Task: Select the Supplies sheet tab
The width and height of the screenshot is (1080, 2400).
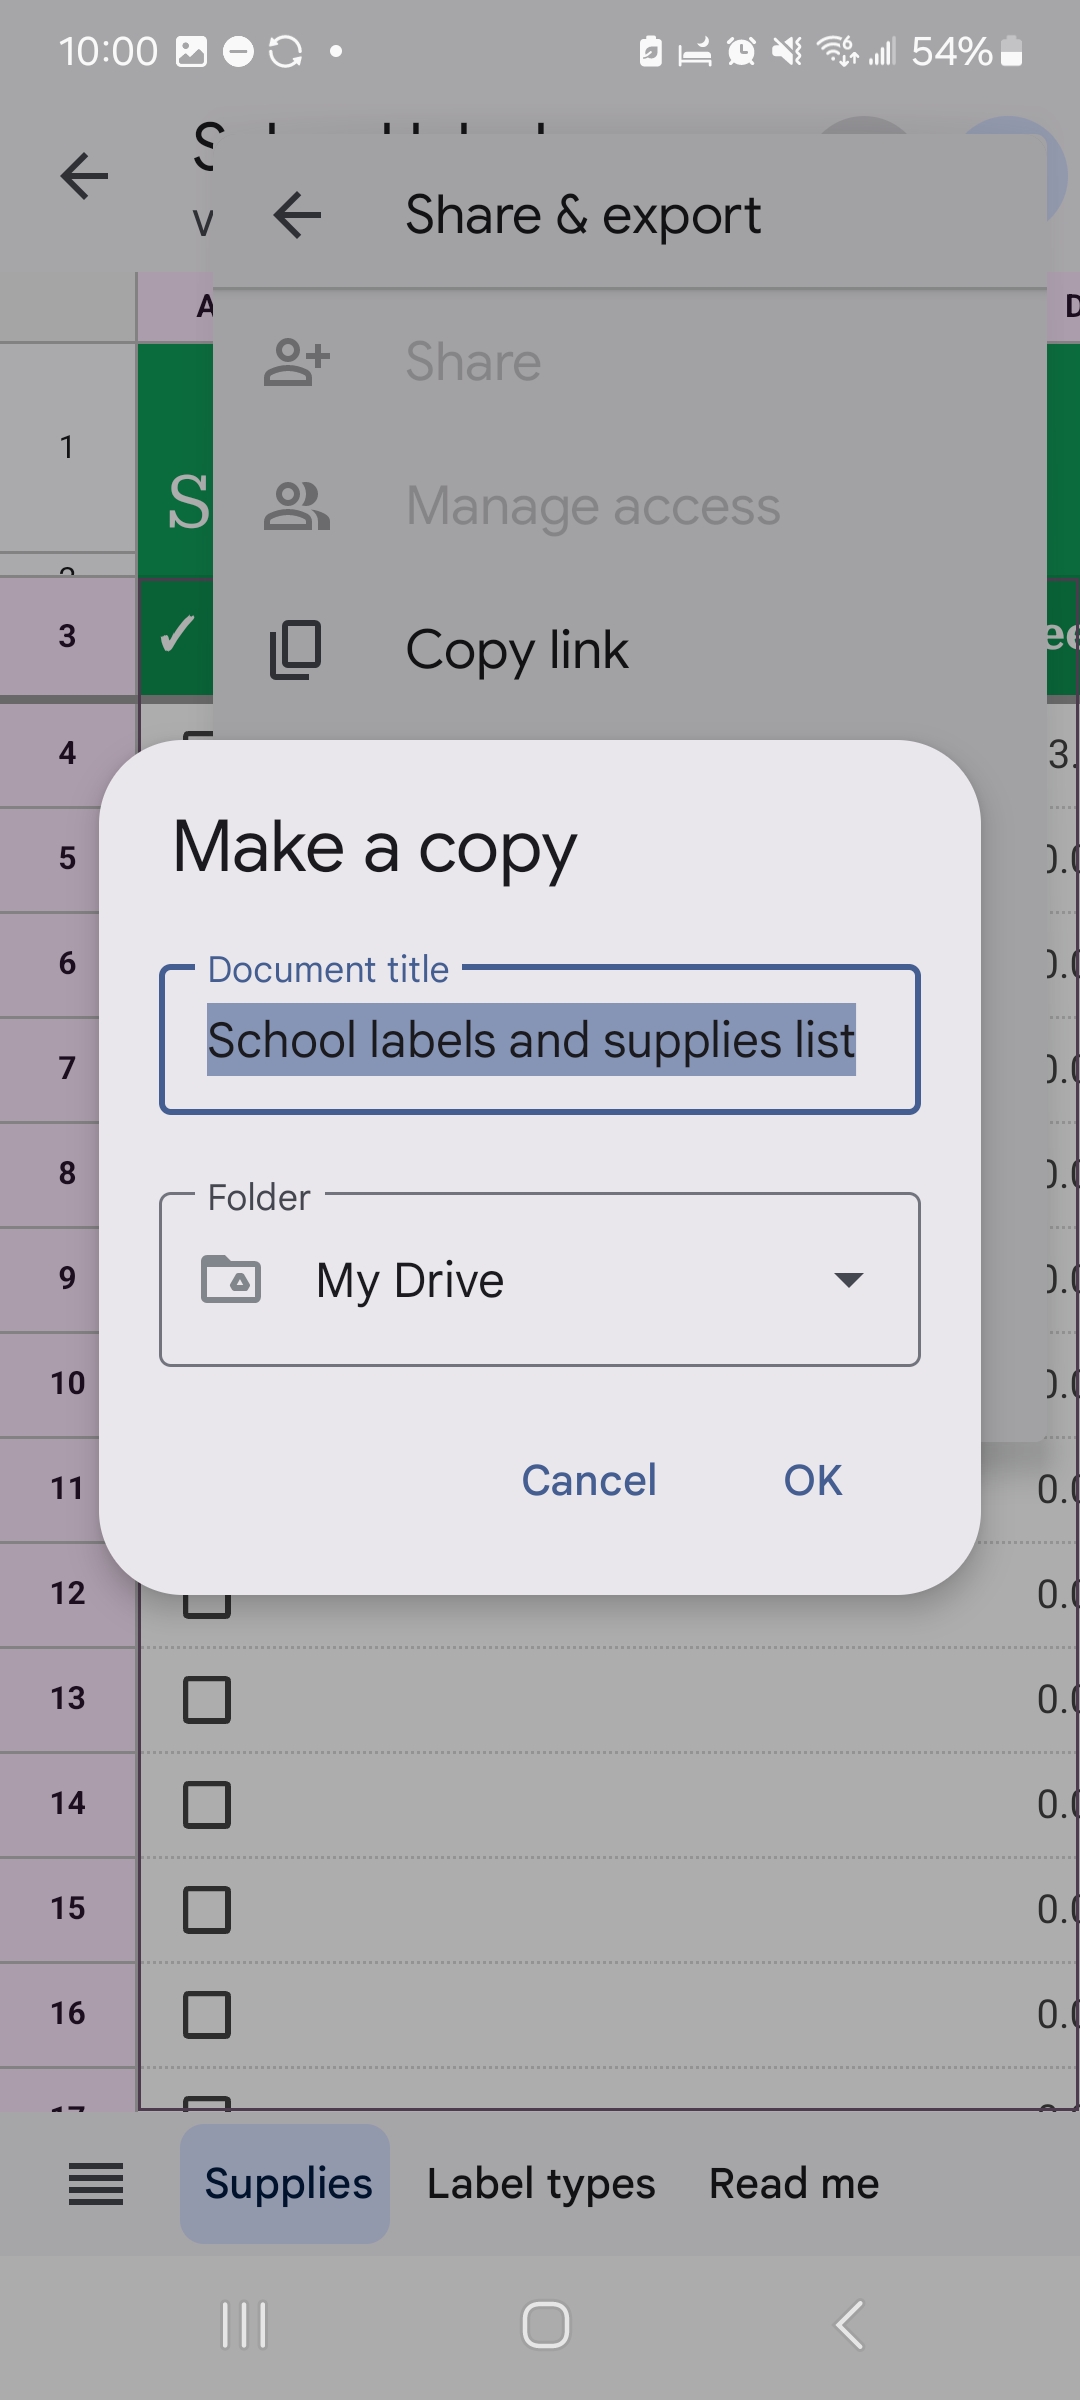Action: pyautogui.click(x=286, y=2184)
